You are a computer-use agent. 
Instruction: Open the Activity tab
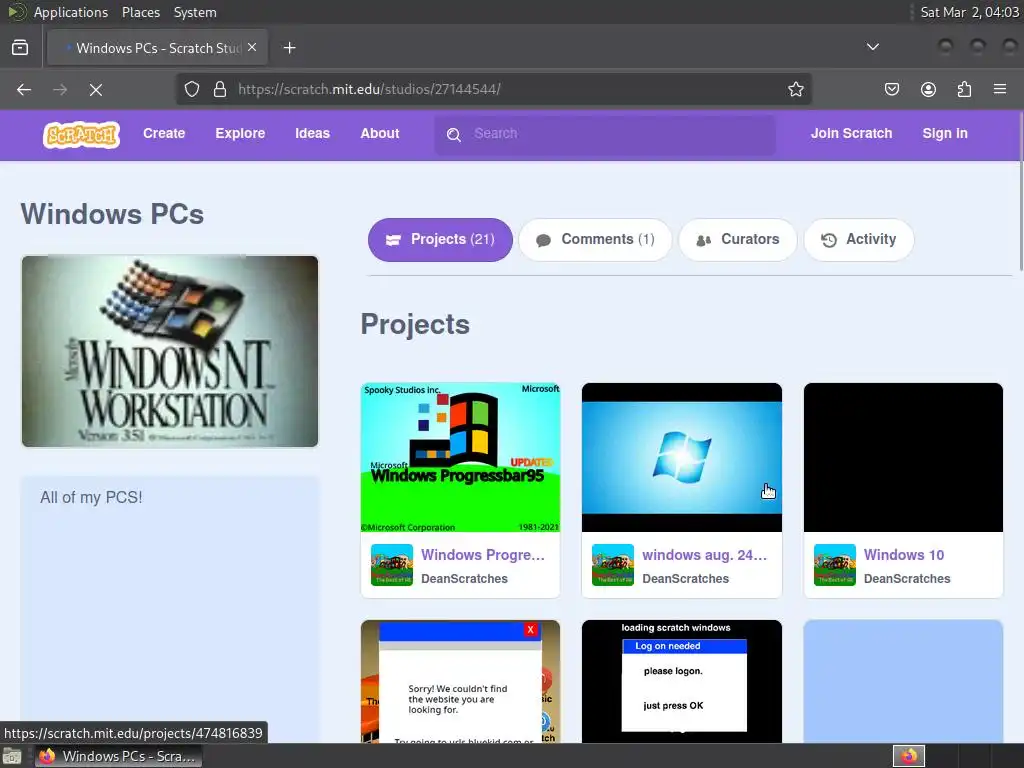click(859, 240)
